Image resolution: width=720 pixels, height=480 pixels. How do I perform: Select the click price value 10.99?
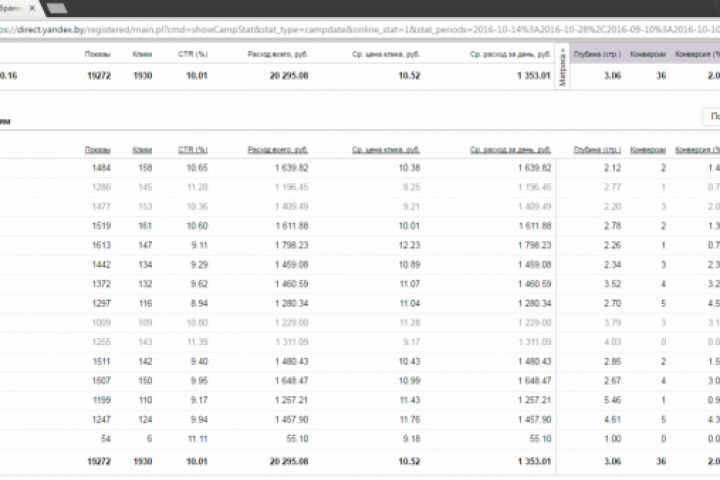[409, 381]
